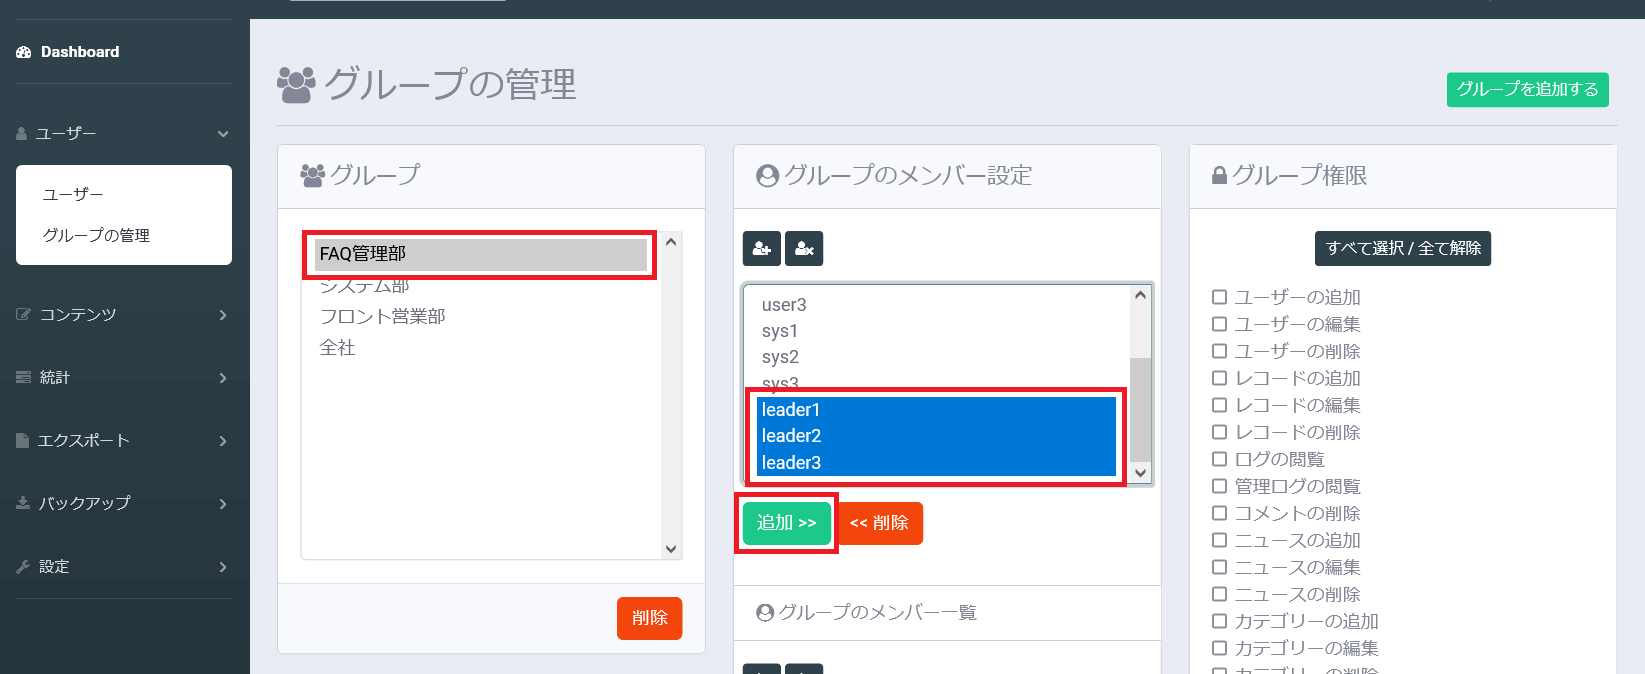
Task: Collapse the ユーザー sidebar menu chevron
Action: [x=223, y=134]
